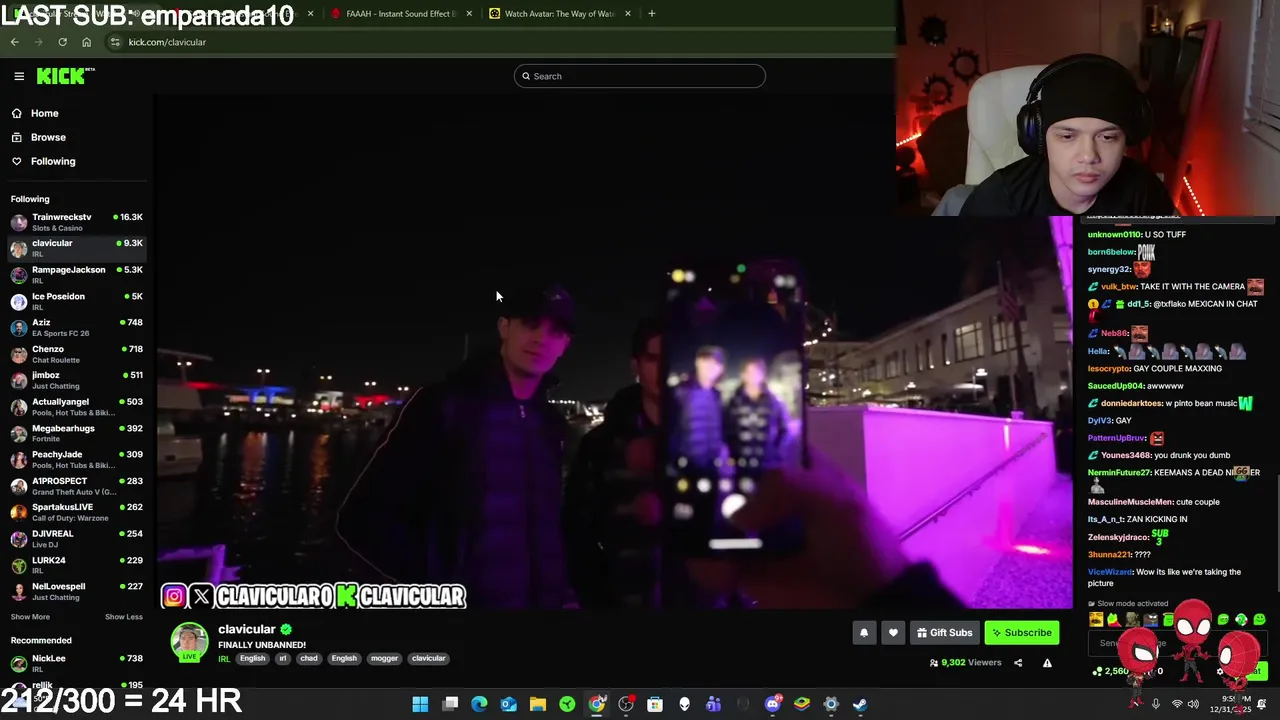Click the IRL category link under title

(224, 658)
